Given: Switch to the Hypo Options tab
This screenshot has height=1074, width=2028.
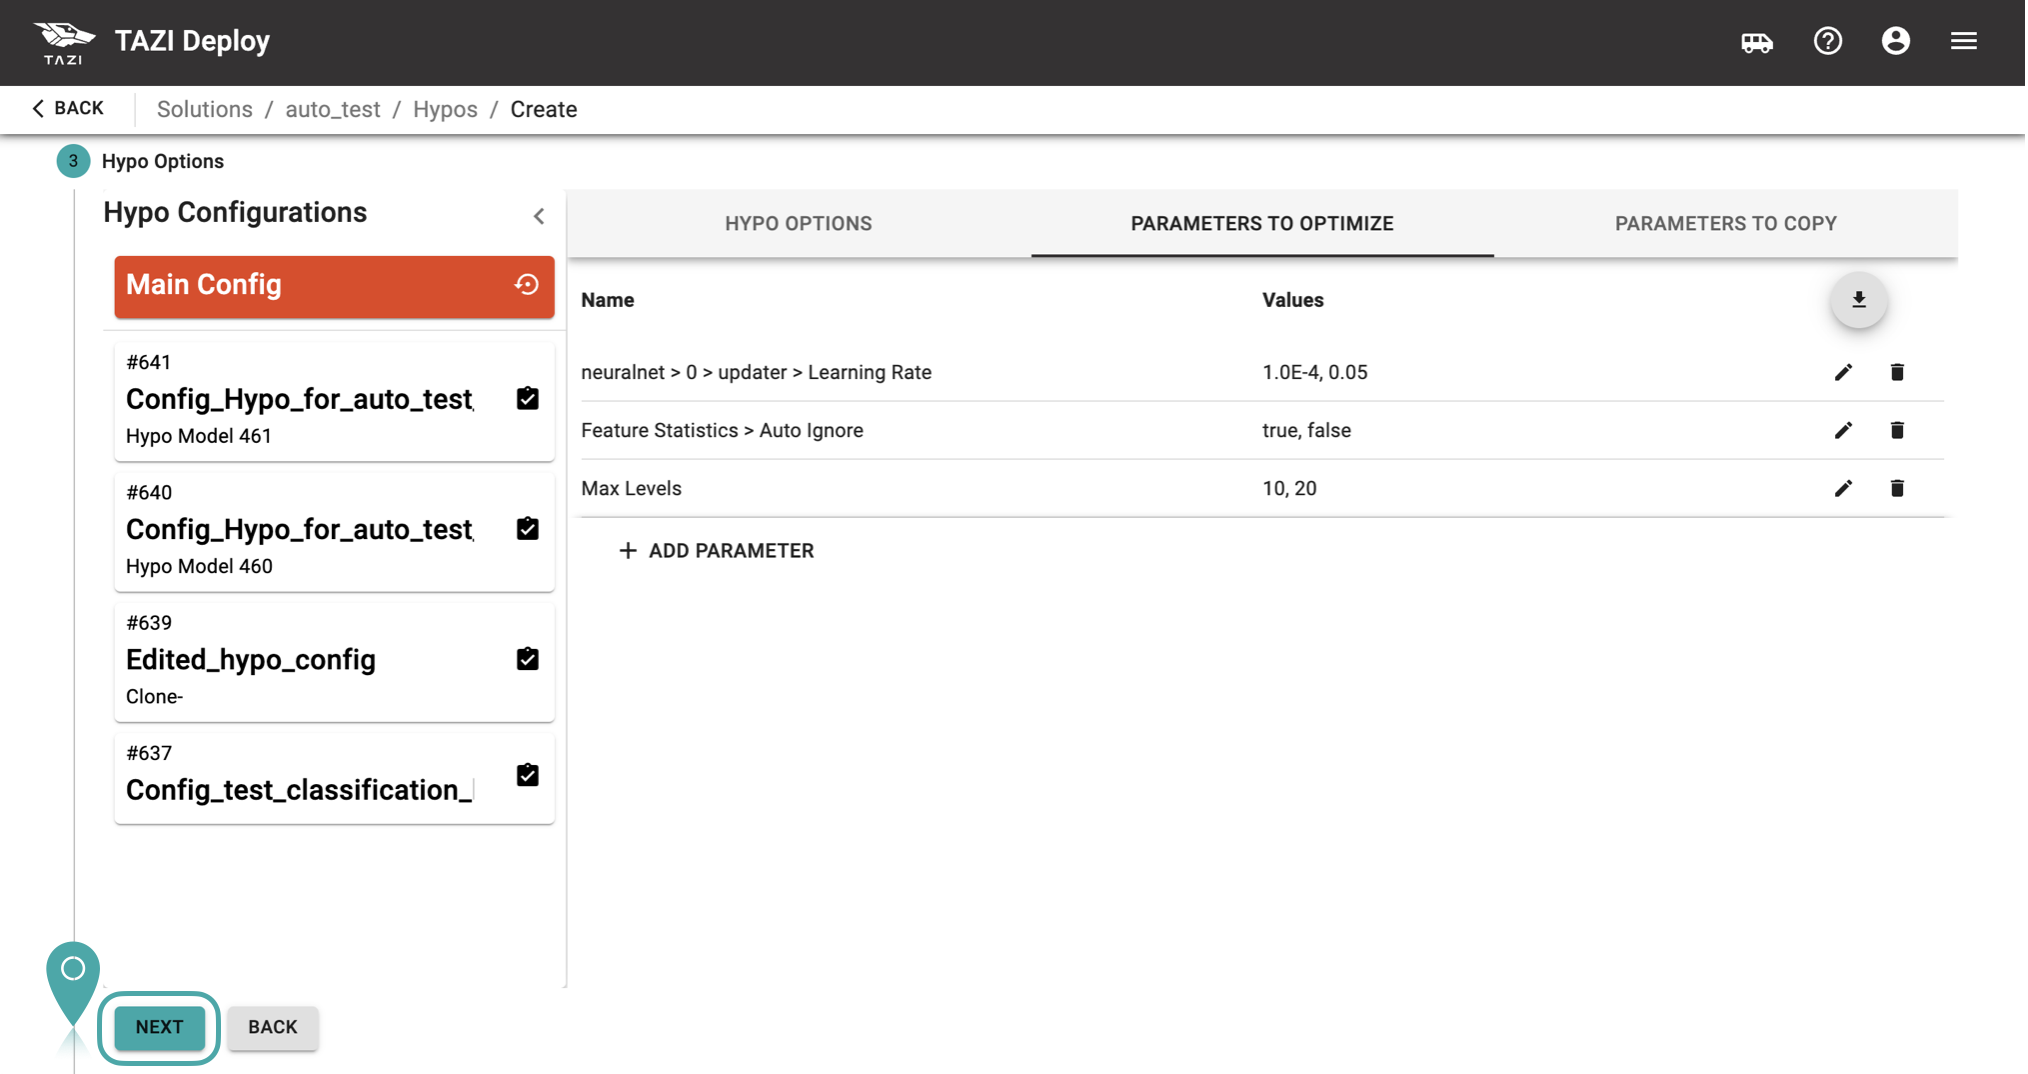Looking at the screenshot, I should [798, 224].
